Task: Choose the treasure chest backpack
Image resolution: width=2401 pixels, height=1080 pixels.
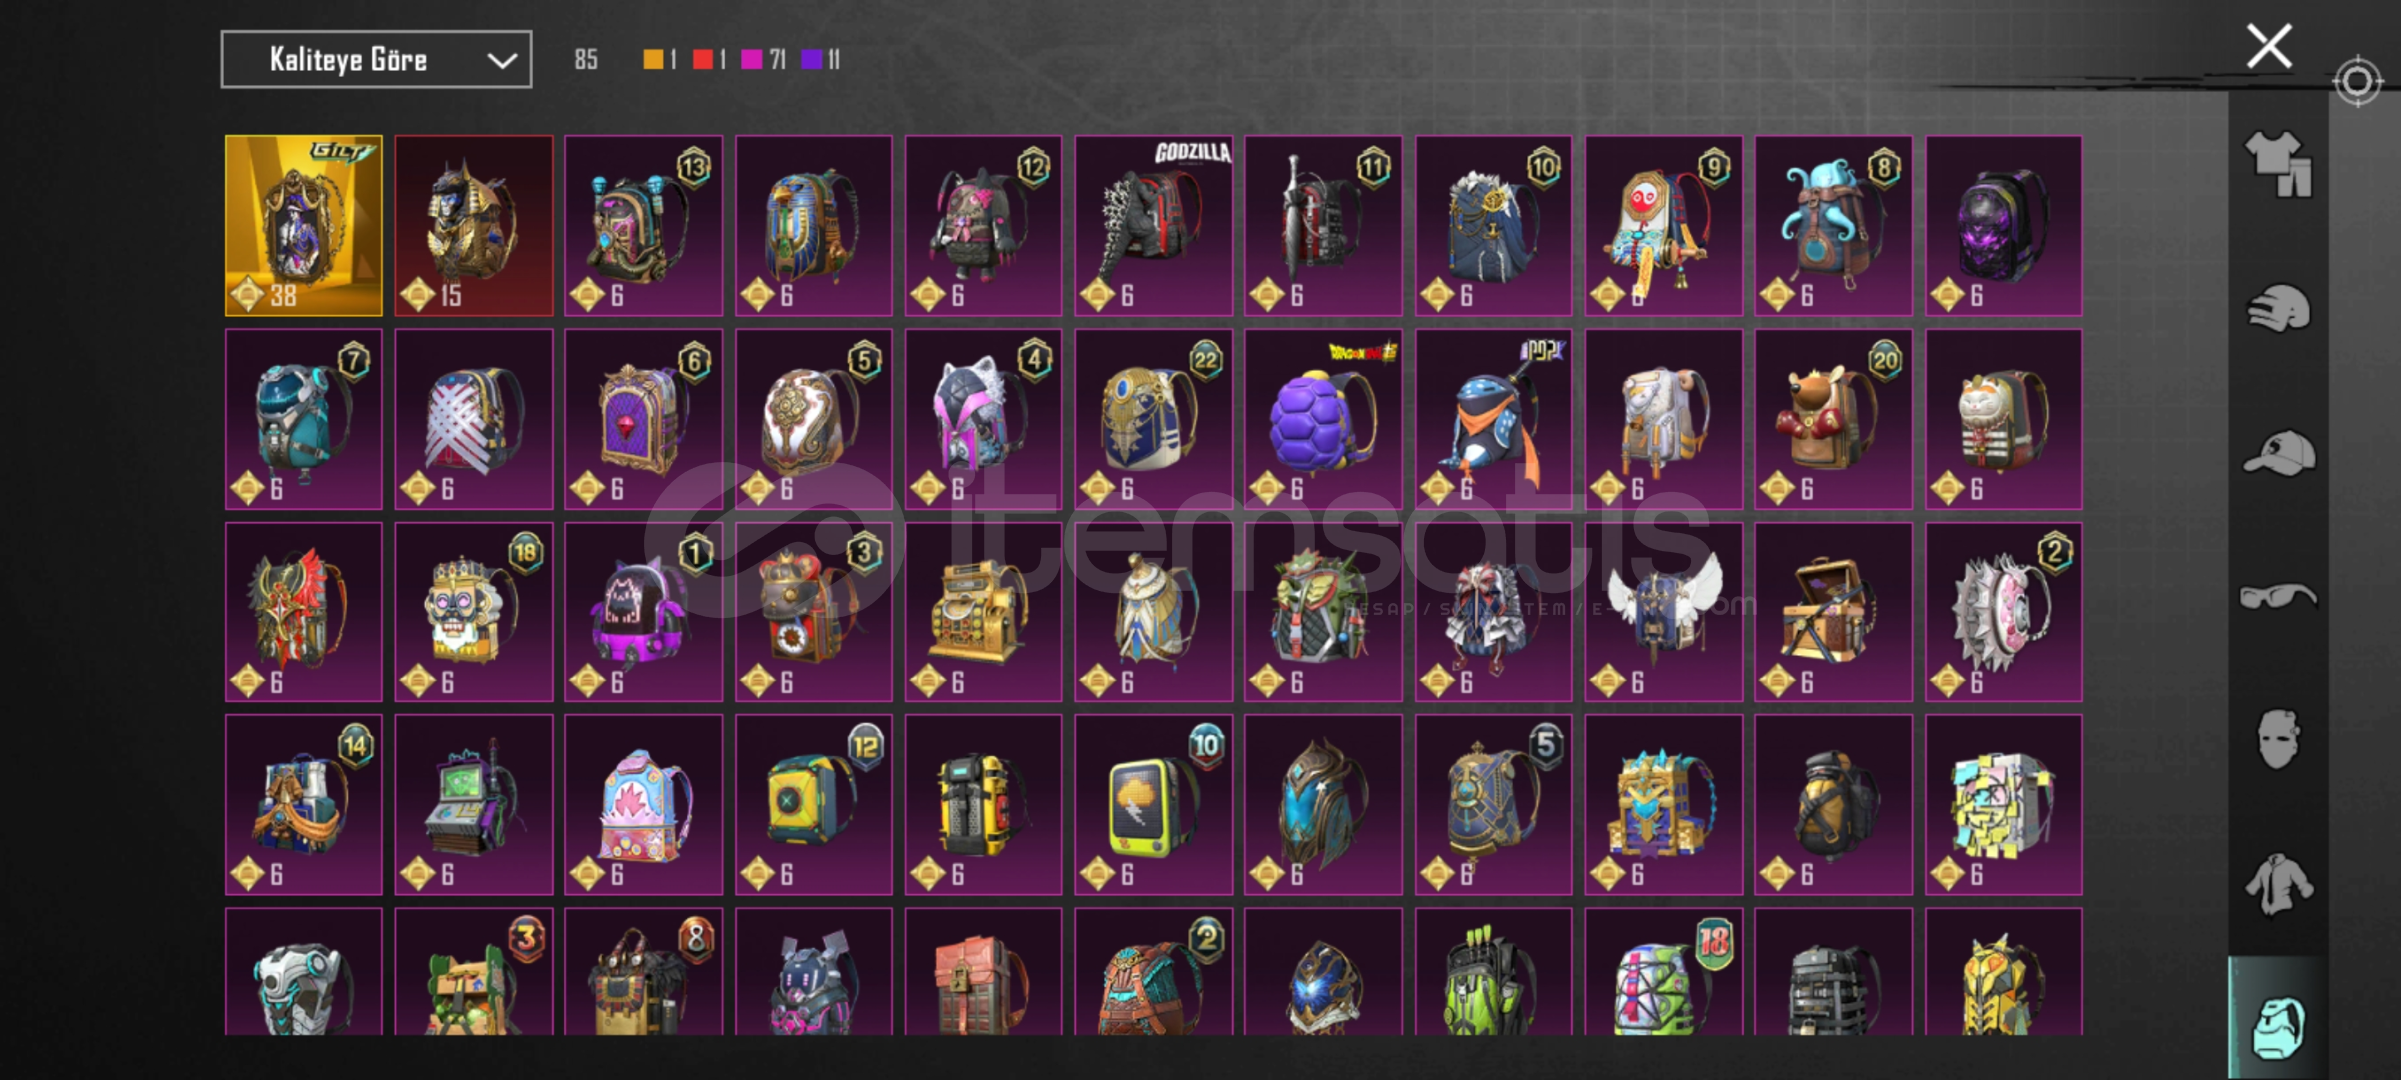Action: pos(1833,612)
